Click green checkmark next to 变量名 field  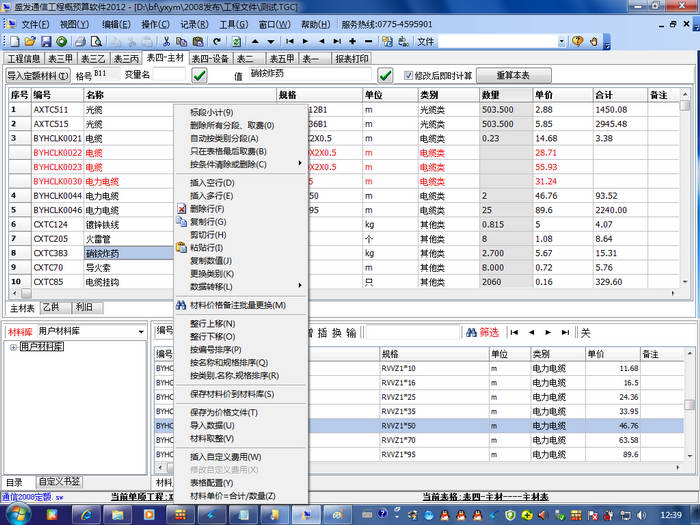click(x=200, y=75)
